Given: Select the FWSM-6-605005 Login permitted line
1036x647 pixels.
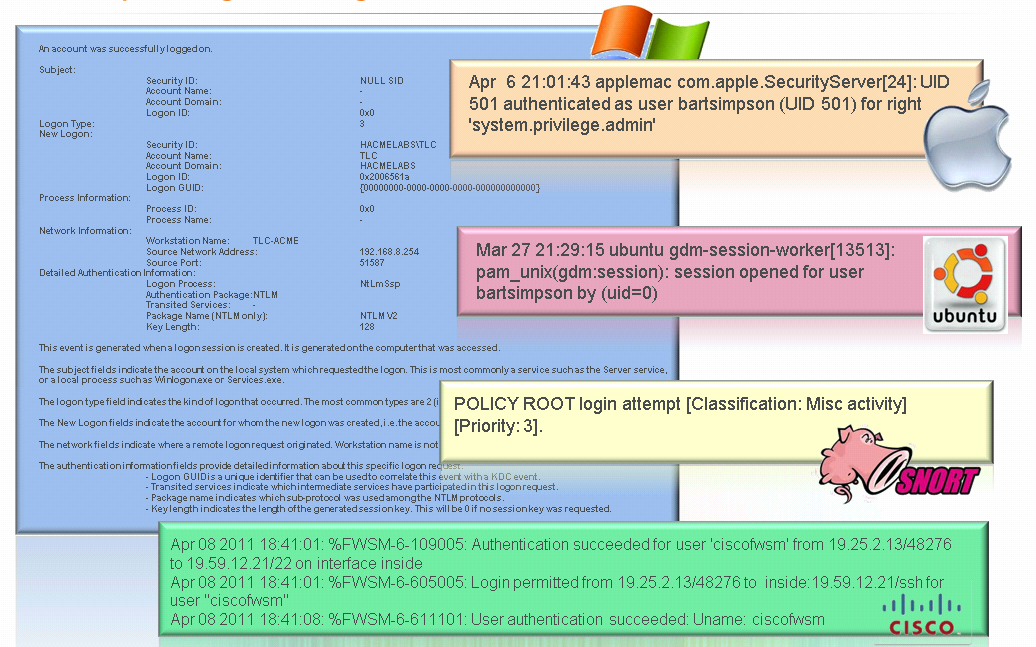Looking at the screenshot, I should coord(557,591).
